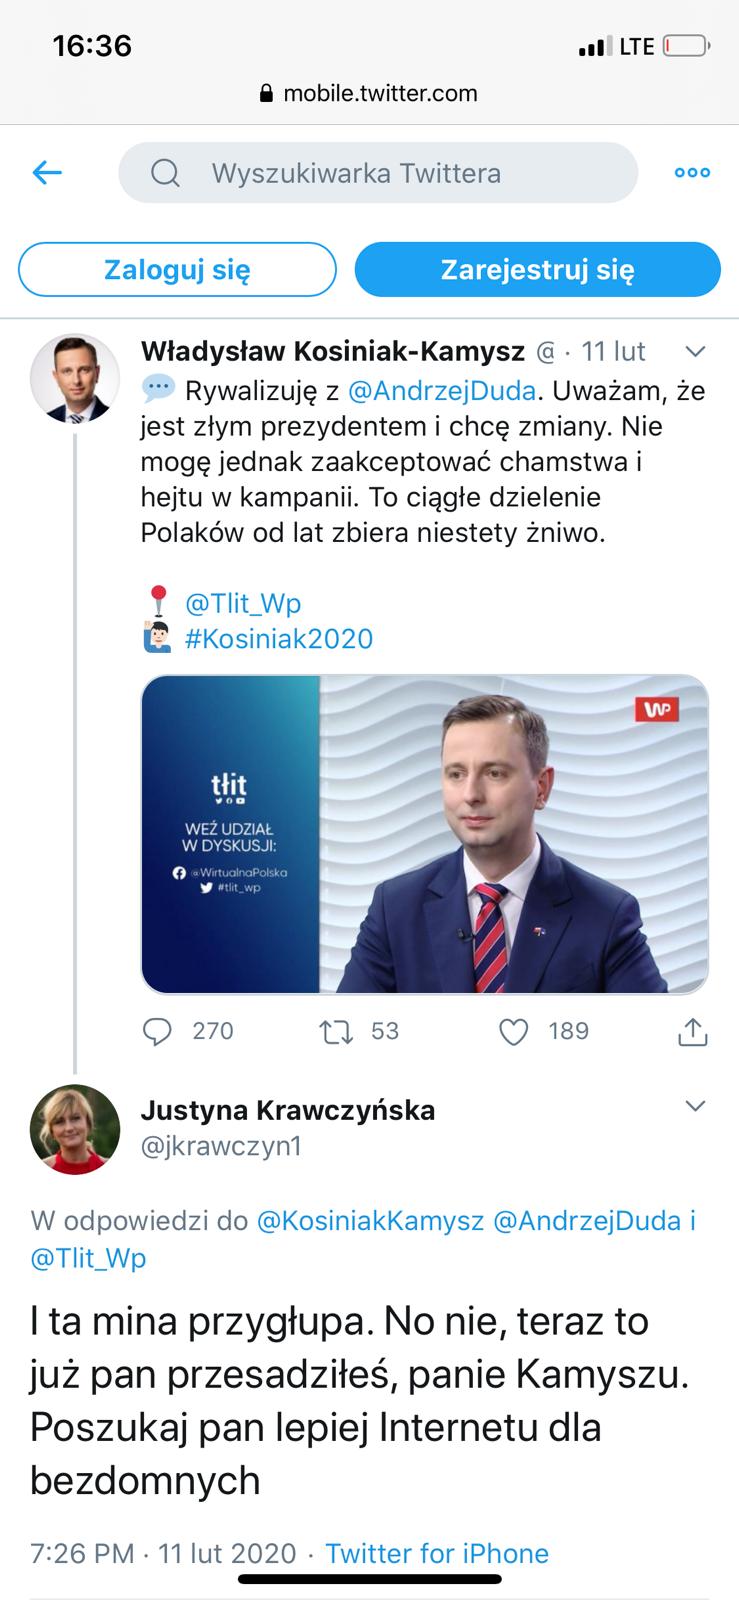Open the @Tlit_Wp mention below the tweet text
739x1600 pixels.
point(243,604)
